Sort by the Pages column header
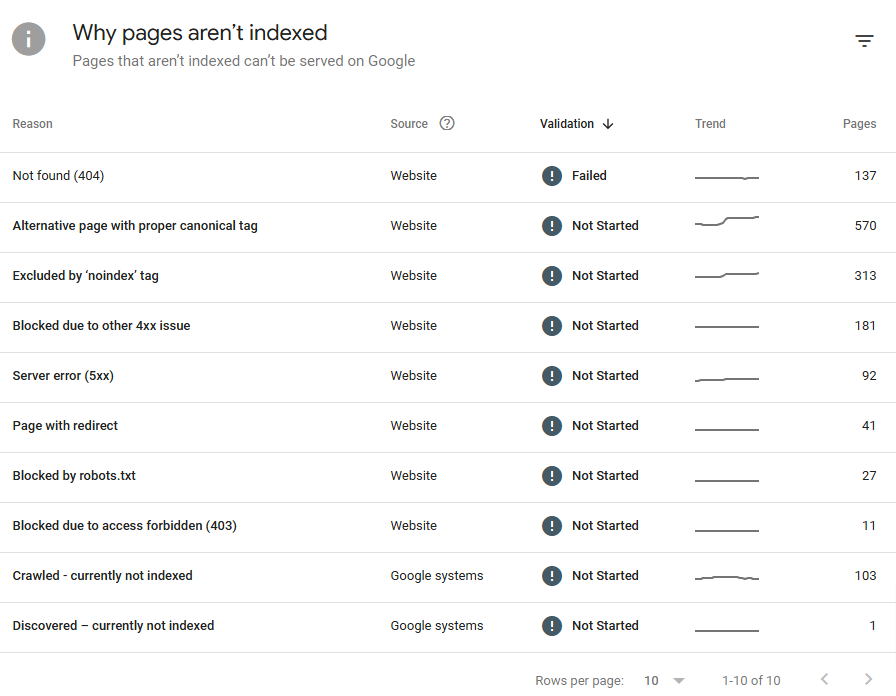Screen dimensions: 896x696 pos(859,124)
